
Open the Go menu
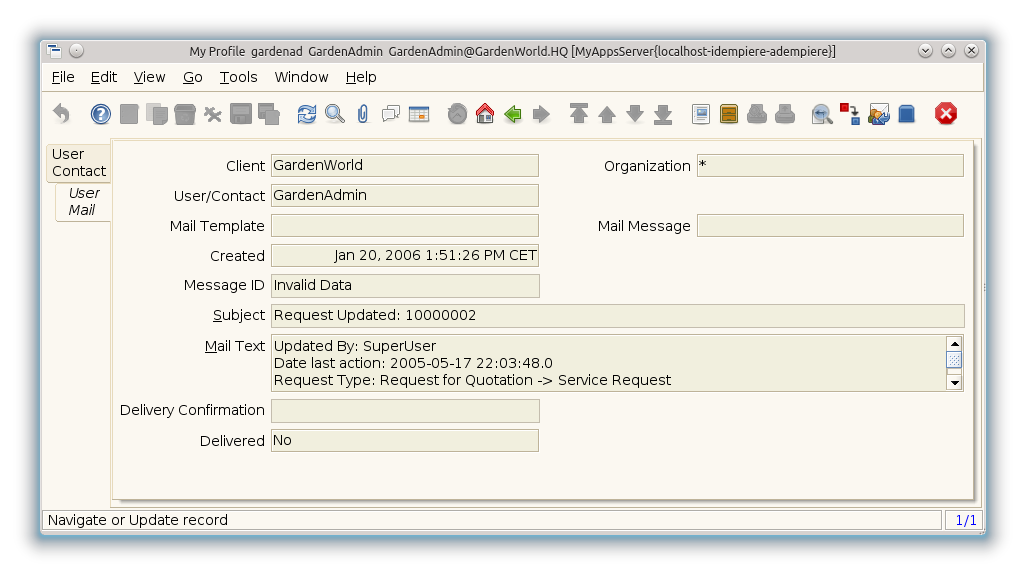(x=192, y=77)
